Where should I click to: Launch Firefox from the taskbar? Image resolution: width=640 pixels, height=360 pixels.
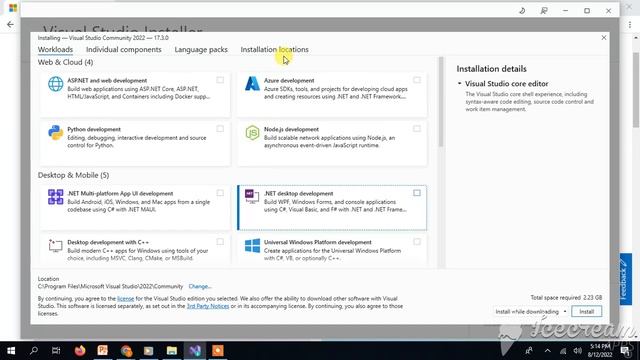click(x=80, y=351)
